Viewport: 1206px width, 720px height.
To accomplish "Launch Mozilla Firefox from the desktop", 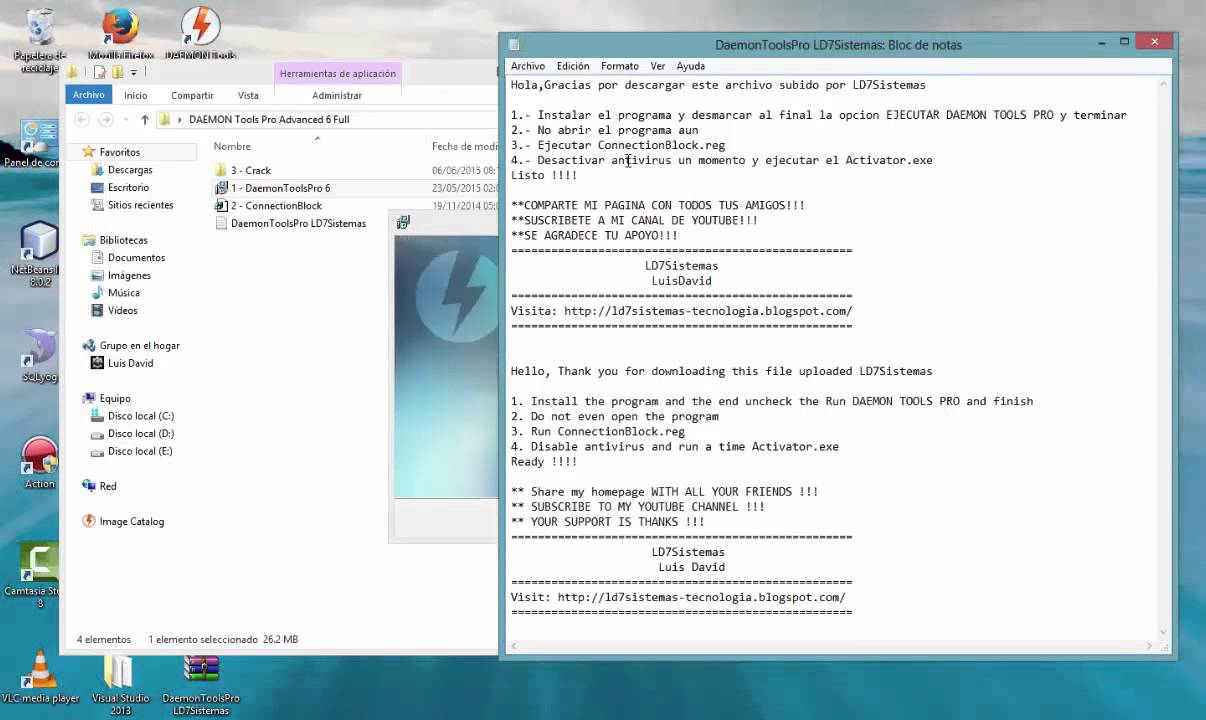I will [x=120, y=33].
